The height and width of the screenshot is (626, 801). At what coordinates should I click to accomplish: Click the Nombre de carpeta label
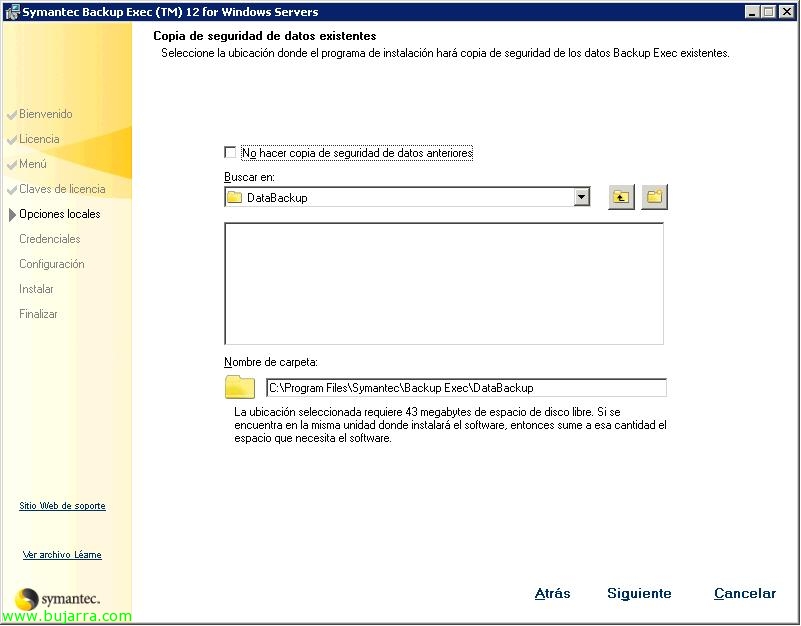271,362
